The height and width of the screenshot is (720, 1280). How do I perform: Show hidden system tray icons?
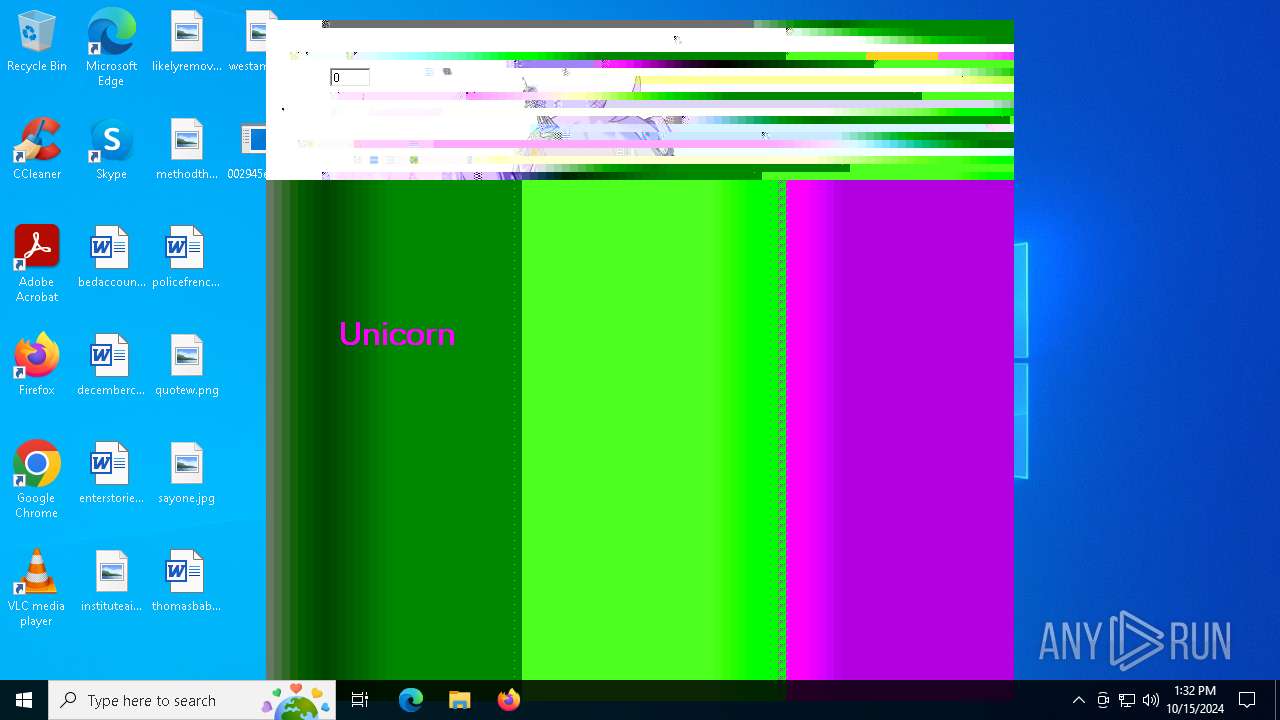click(x=1079, y=700)
